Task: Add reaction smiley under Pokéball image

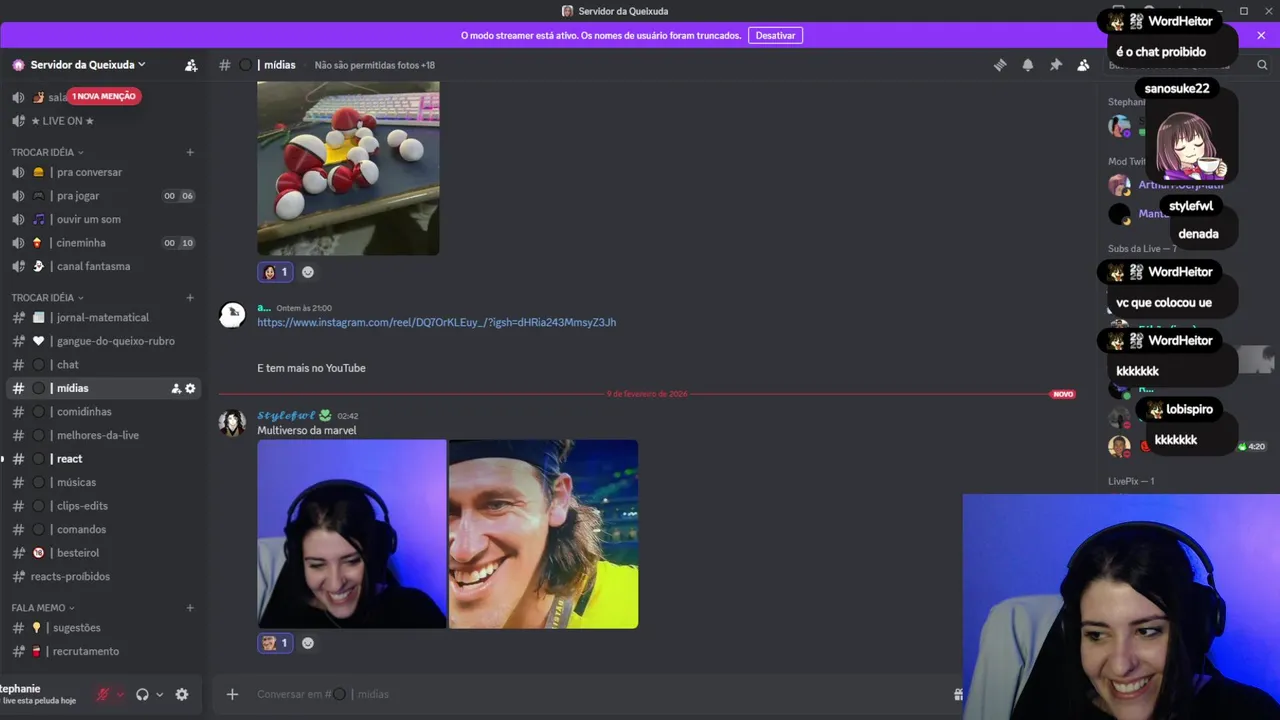Action: point(308,272)
